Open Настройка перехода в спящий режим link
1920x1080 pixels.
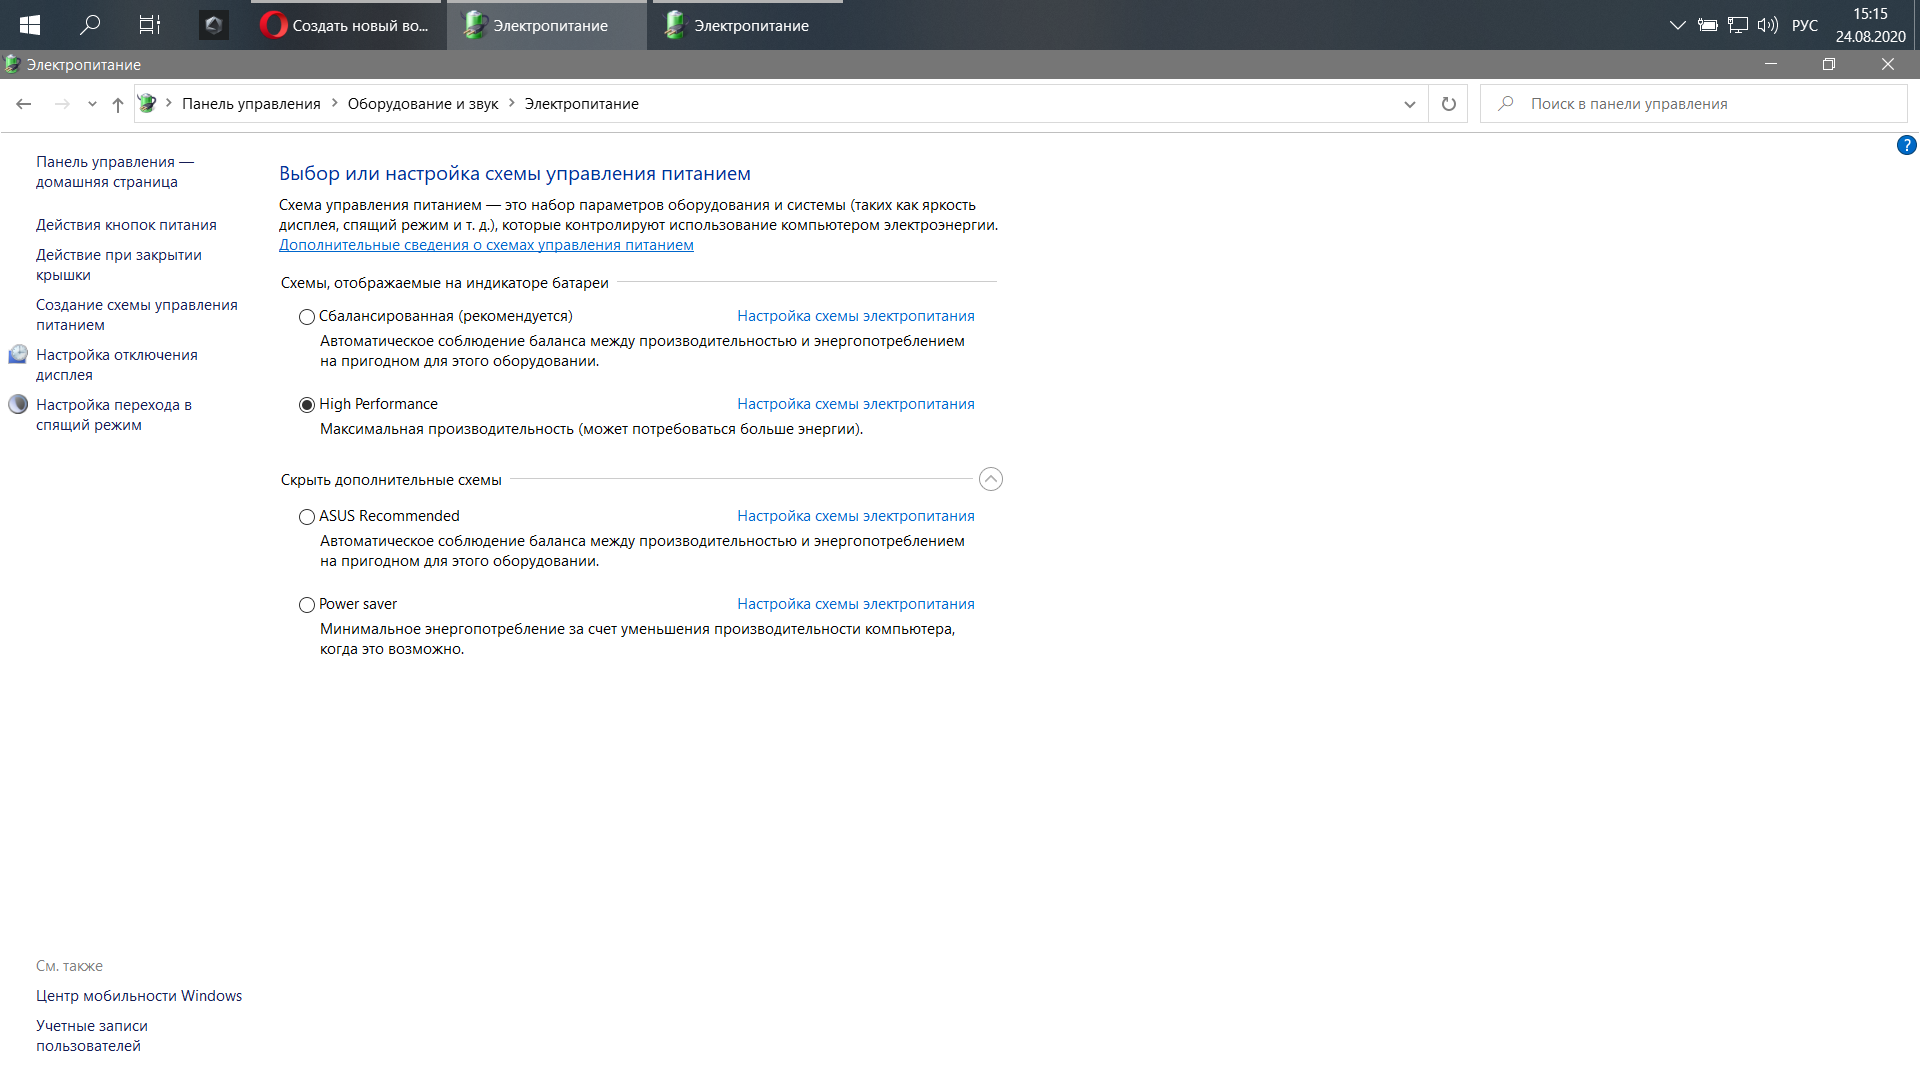(x=114, y=415)
